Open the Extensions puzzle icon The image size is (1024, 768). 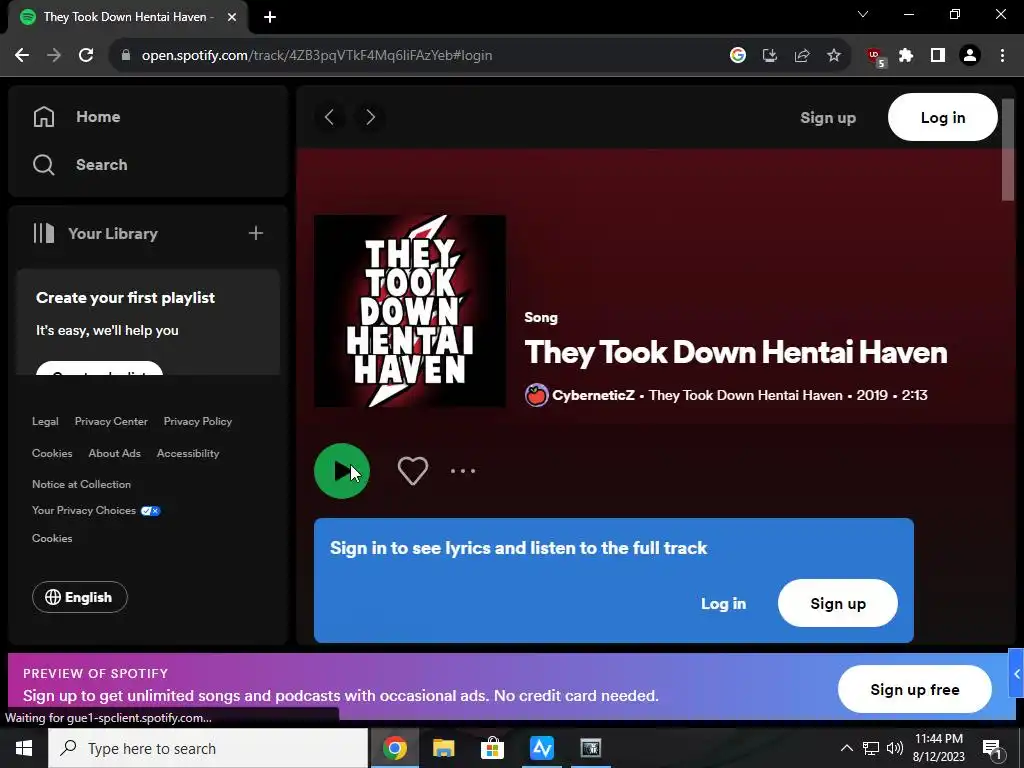point(906,55)
